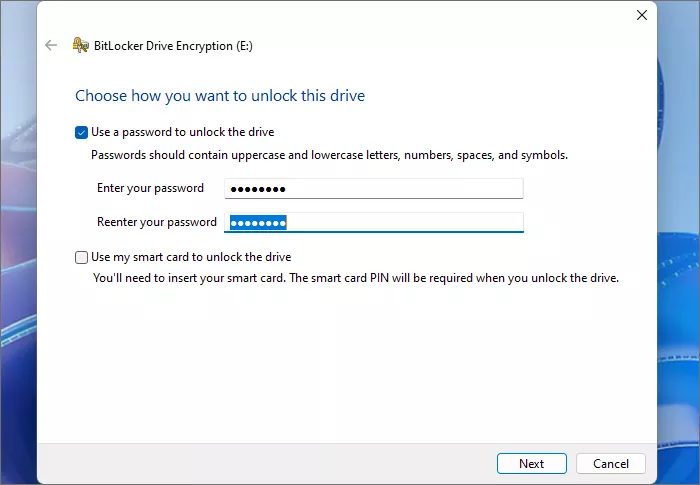
Task: Click the smart card PIN description text
Action: click(x=356, y=278)
